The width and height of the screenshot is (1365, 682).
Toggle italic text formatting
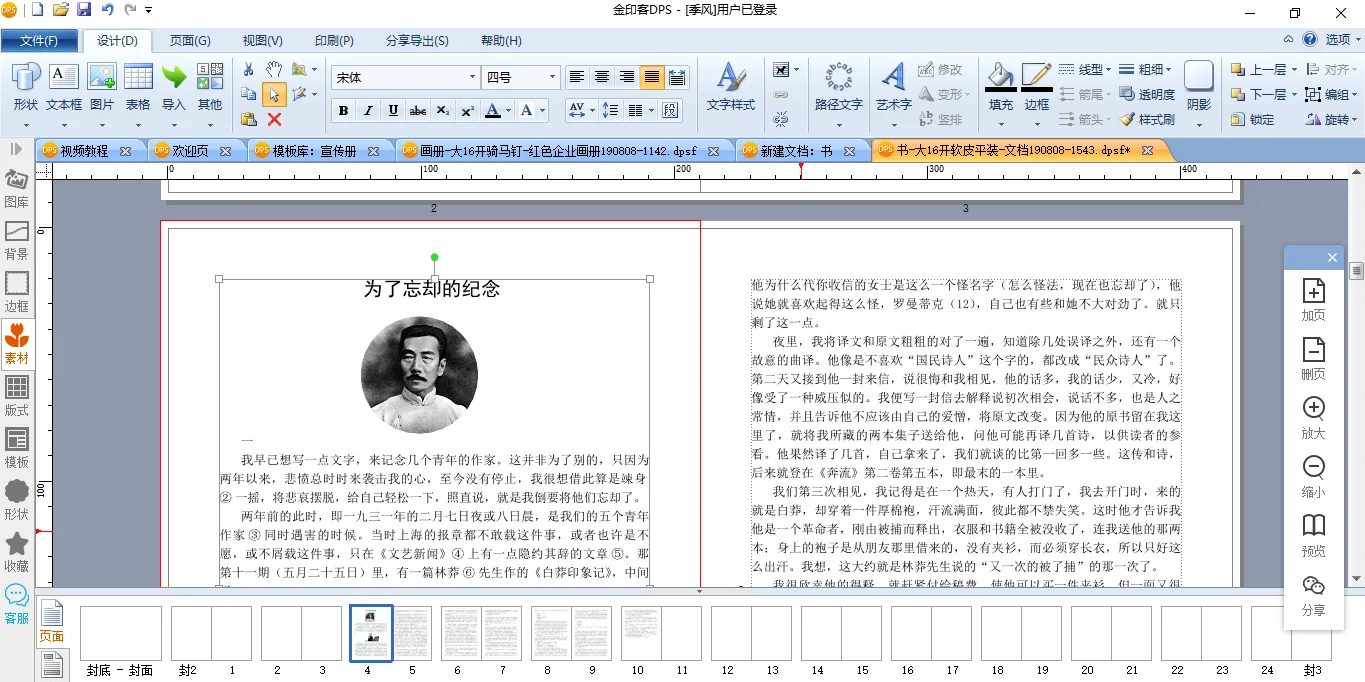(368, 110)
